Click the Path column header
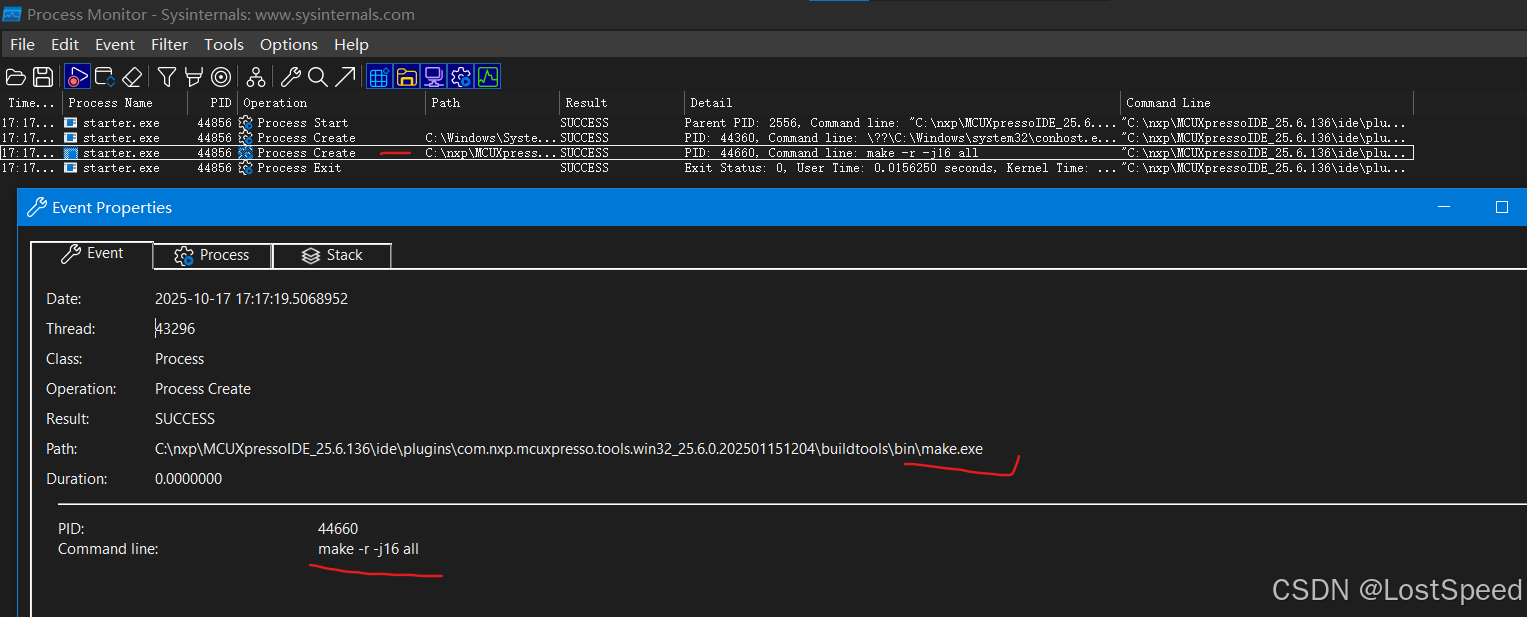This screenshot has width=1527, height=617. click(492, 103)
